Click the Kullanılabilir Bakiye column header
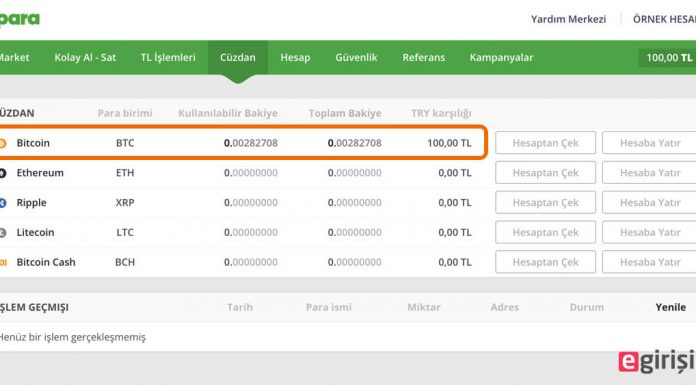This screenshot has width=696, height=385. point(228,113)
